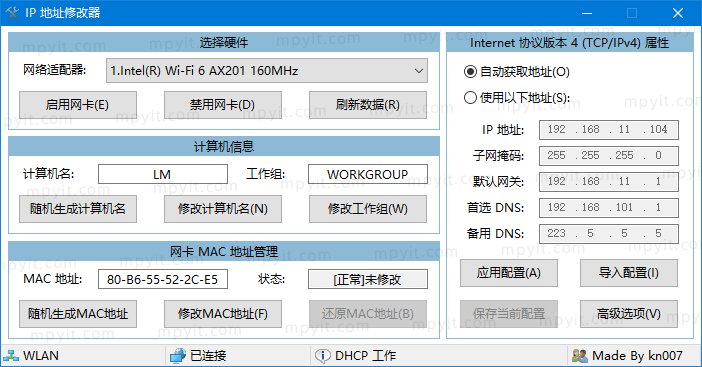Click the 选择硬件 section header
The image size is (702, 367).
[x=224, y=43]
